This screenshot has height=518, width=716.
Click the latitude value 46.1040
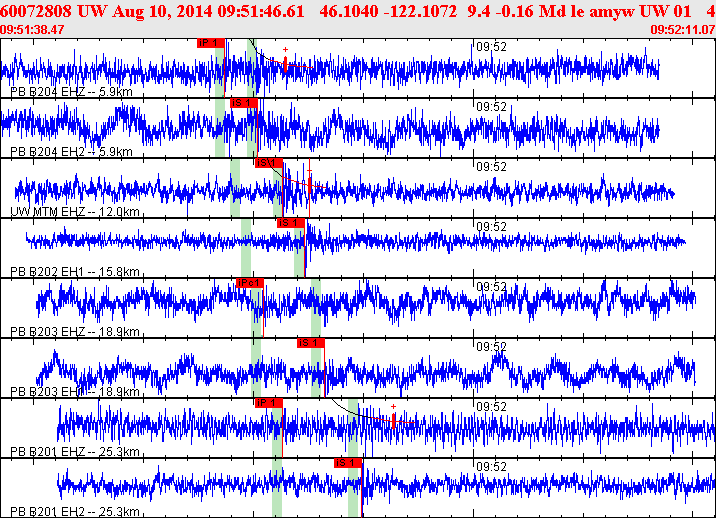click(x=349, y=11)
